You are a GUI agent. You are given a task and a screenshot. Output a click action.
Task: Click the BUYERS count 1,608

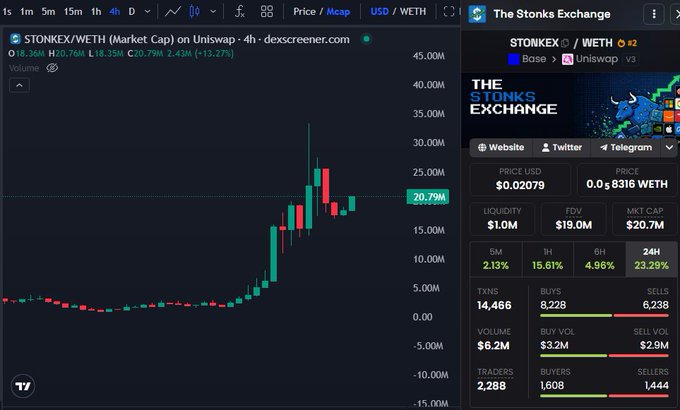coord(552,385)
